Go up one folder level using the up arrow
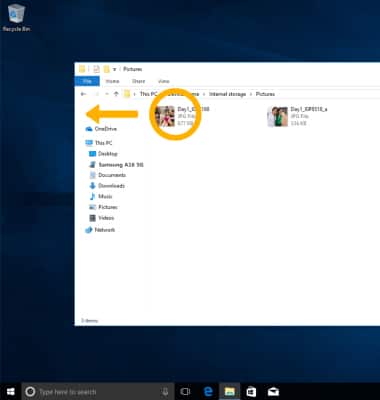 point(116,94)
